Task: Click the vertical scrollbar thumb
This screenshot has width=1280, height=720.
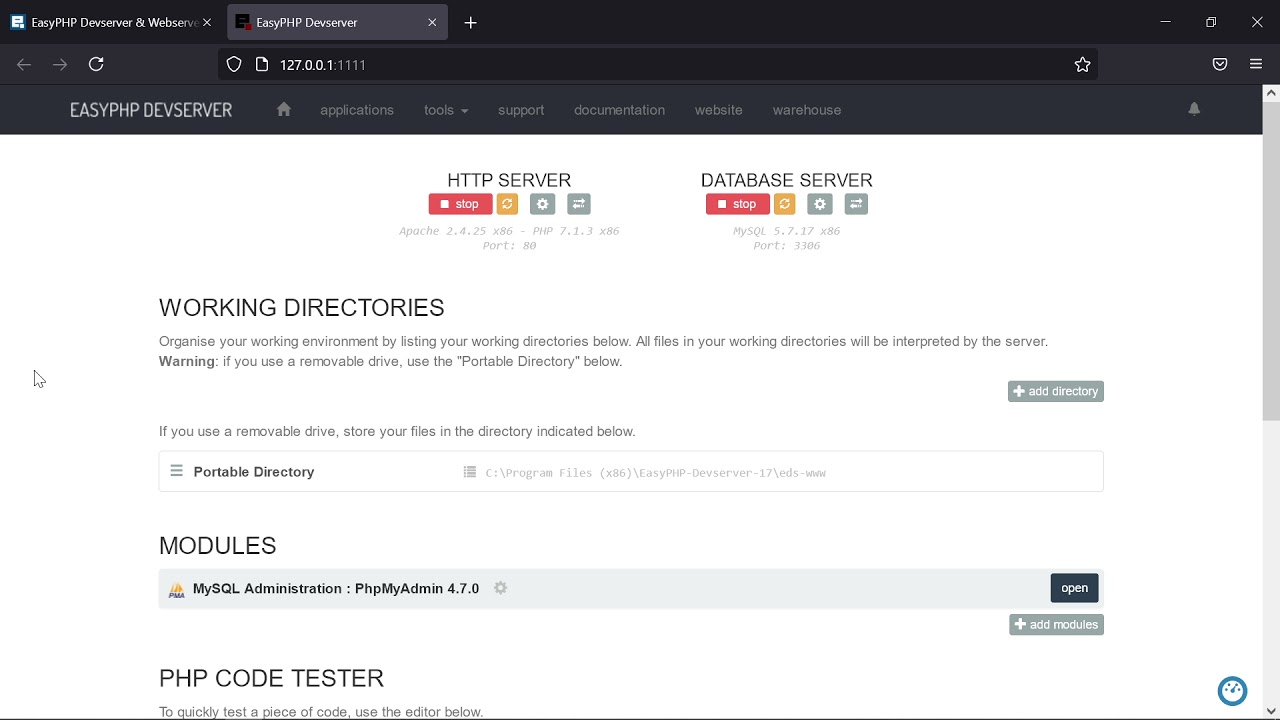Action: pyautogui.click(x=1272, y=261)
